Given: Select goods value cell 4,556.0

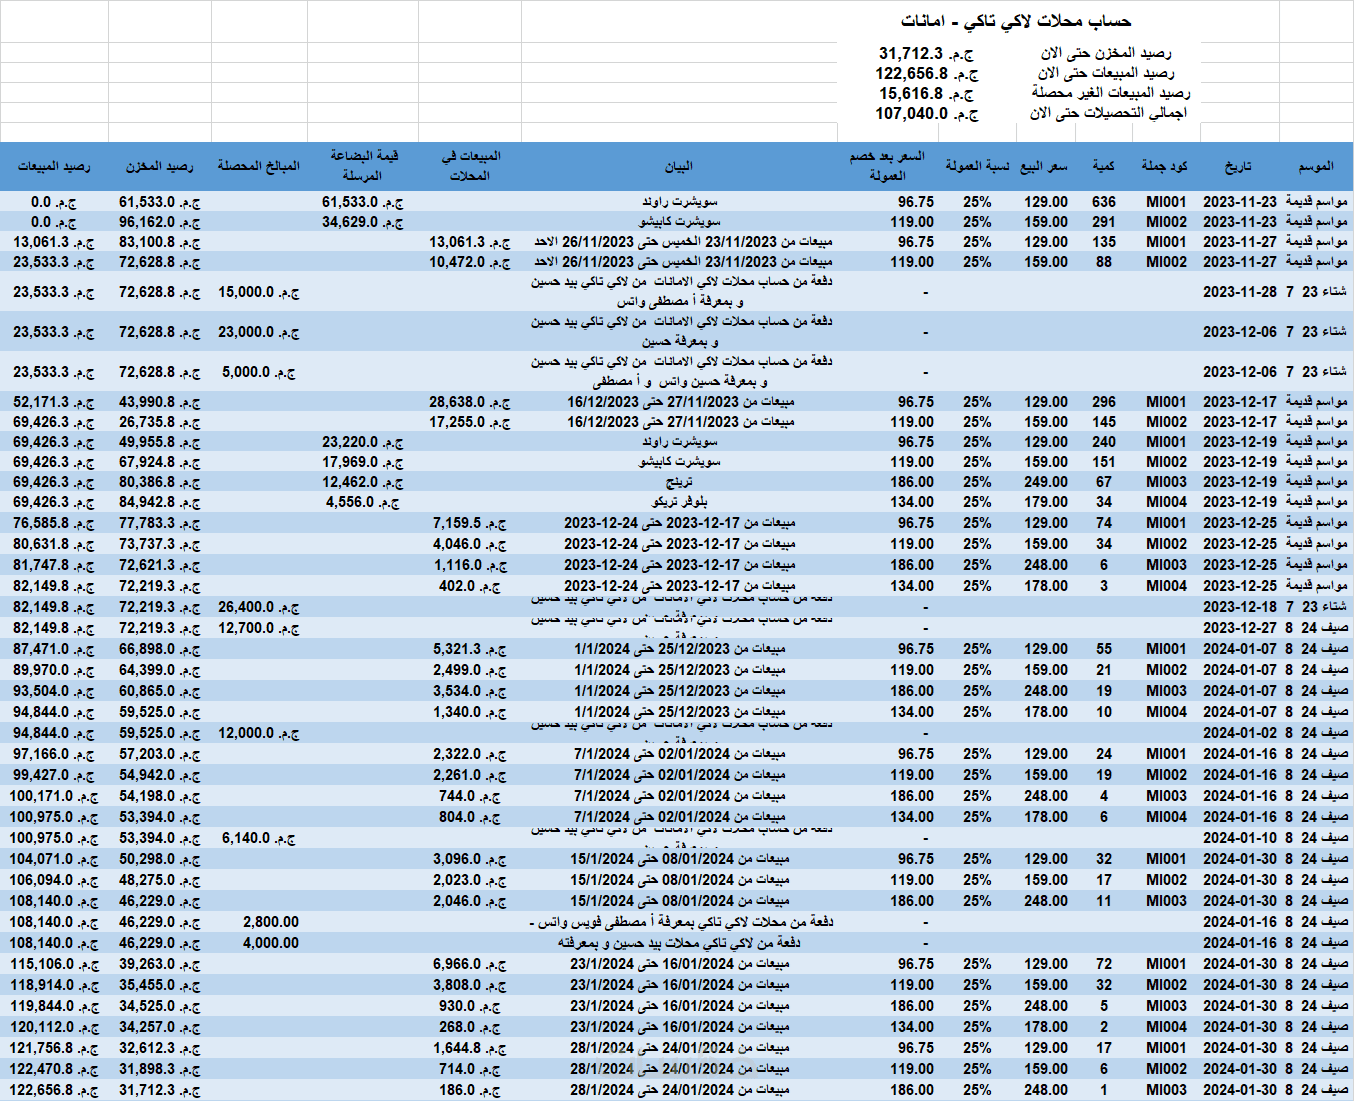Looking at the screenshot, I should pyautogui.click(x=362, y=501).
